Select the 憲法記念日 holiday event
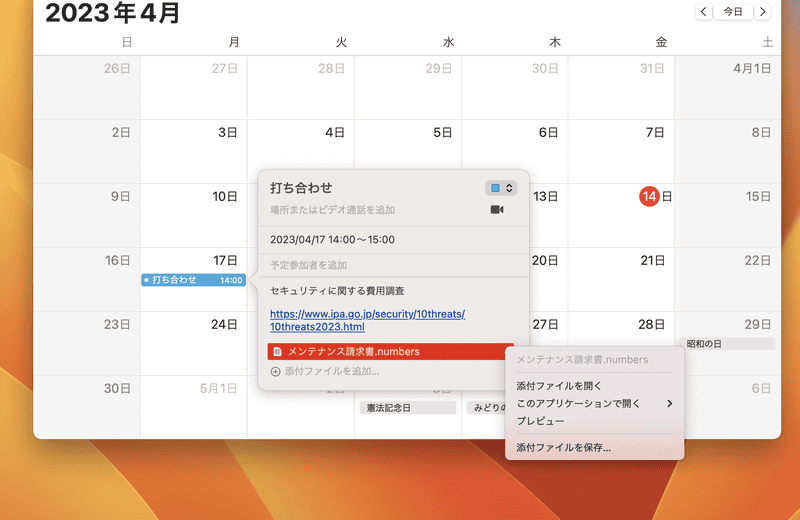This screenshot has width=800, height=520. [x=407, y=408]
